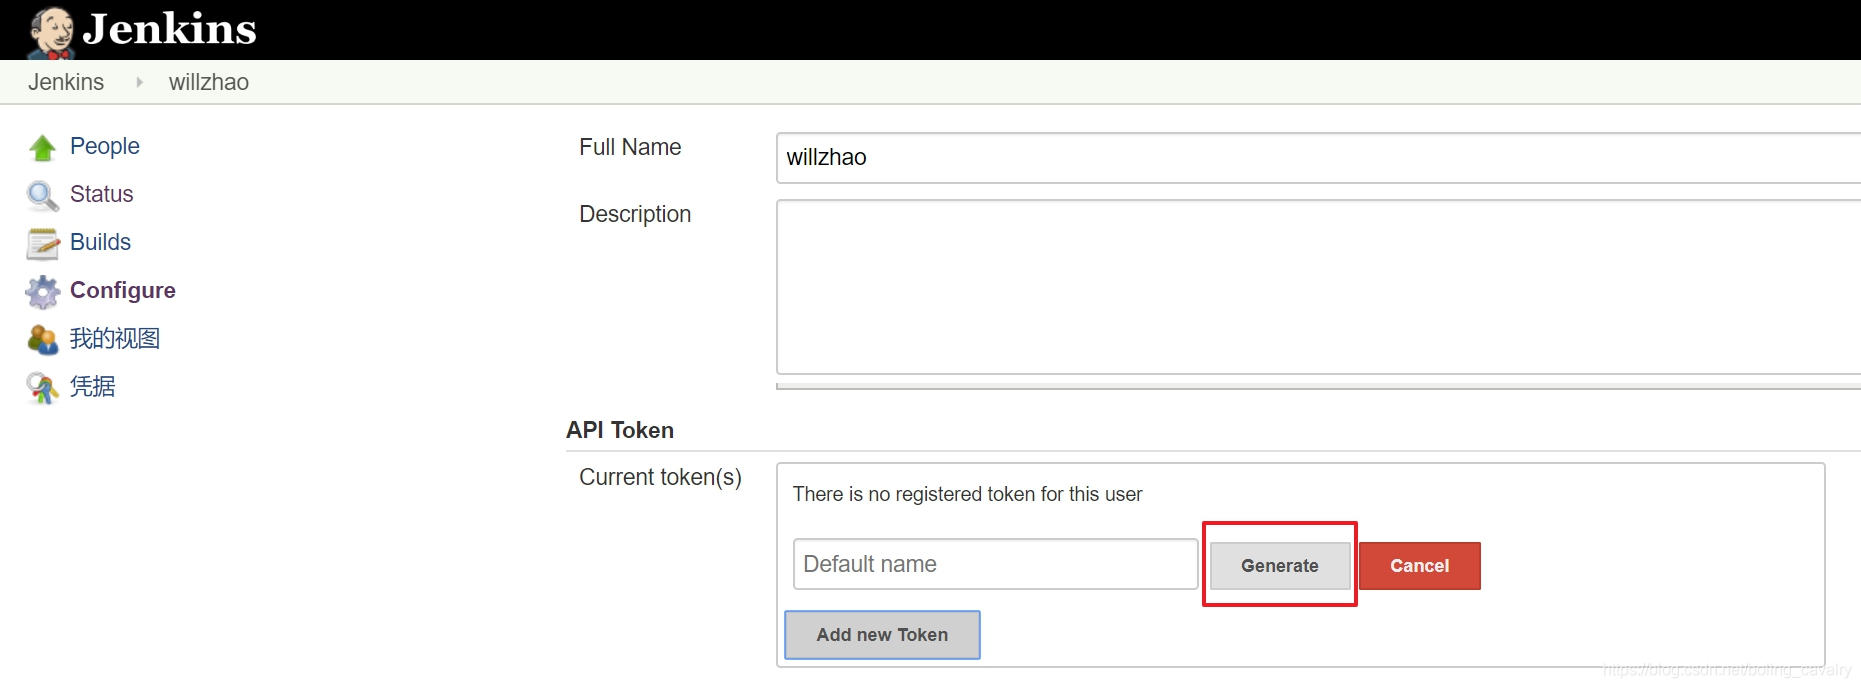Click the green arrow People icon
Image resolution: width=1861 pixels, height=688 pixels.
42,148
